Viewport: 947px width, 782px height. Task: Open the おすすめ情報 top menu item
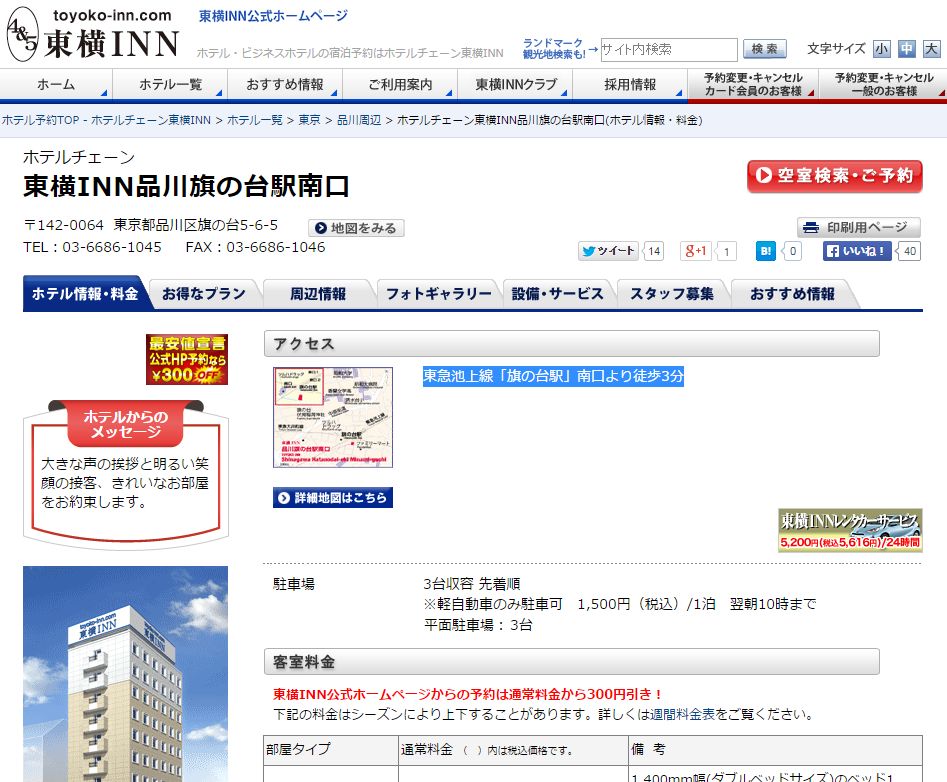click(x=285, y=85)
